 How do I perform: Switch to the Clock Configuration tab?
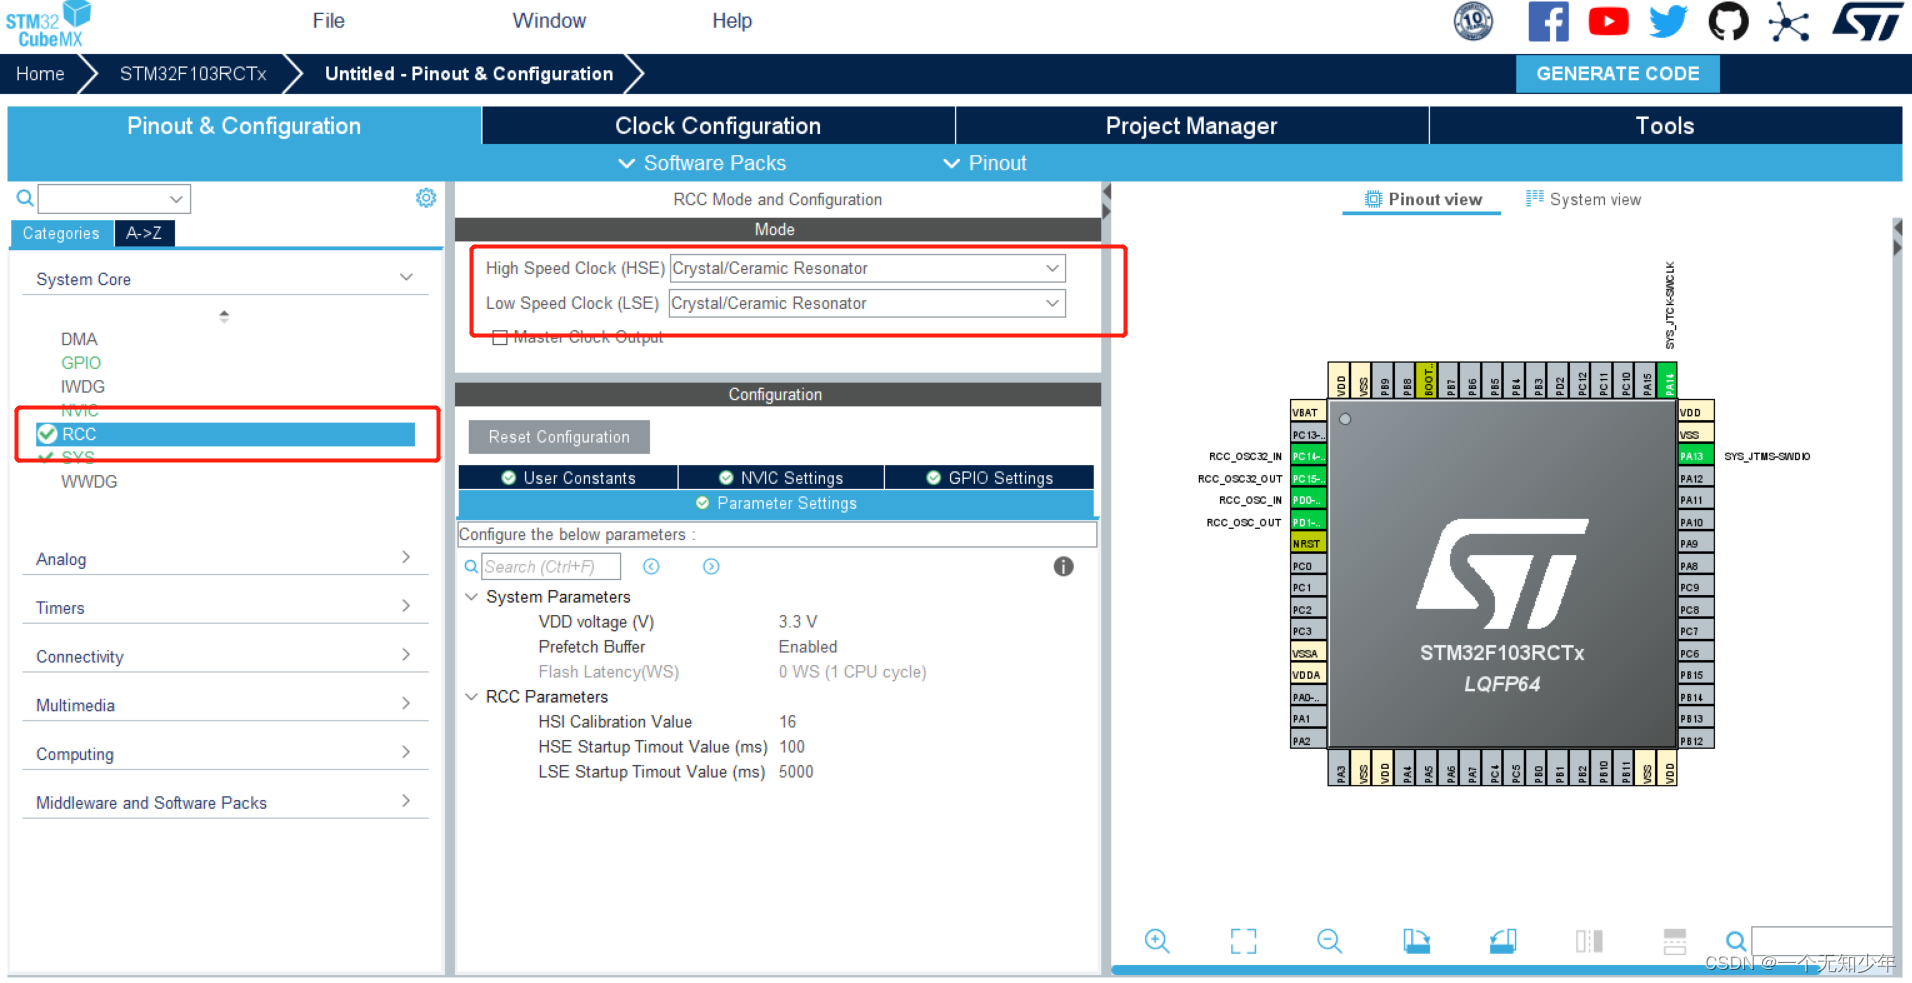(718, 126)
